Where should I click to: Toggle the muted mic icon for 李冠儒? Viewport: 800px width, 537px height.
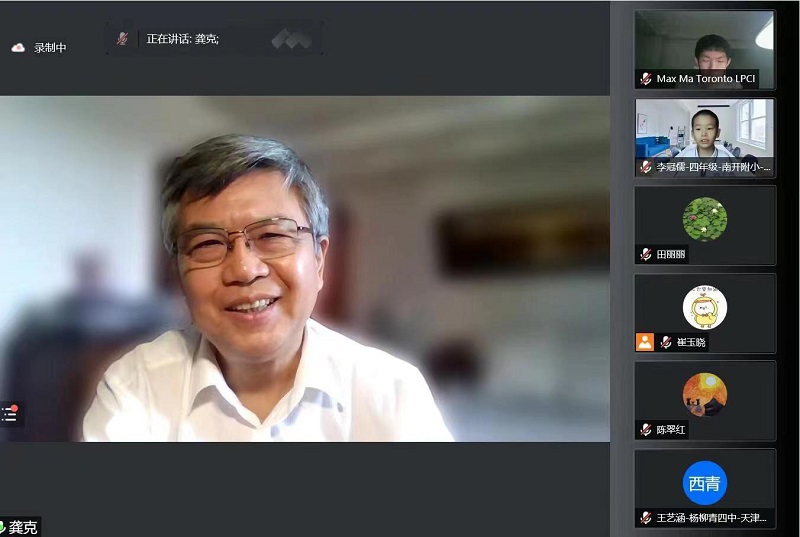[646, 167]
